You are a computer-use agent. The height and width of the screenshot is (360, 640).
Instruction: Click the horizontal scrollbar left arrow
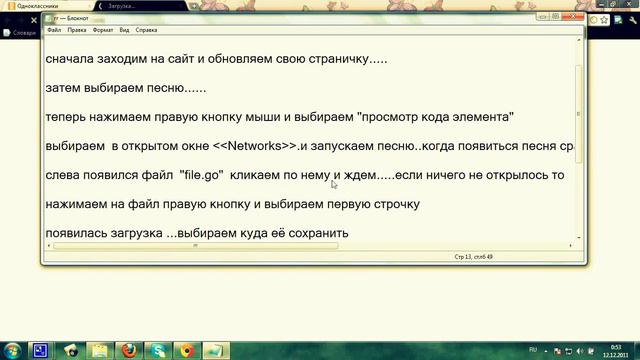pos(49,246)
